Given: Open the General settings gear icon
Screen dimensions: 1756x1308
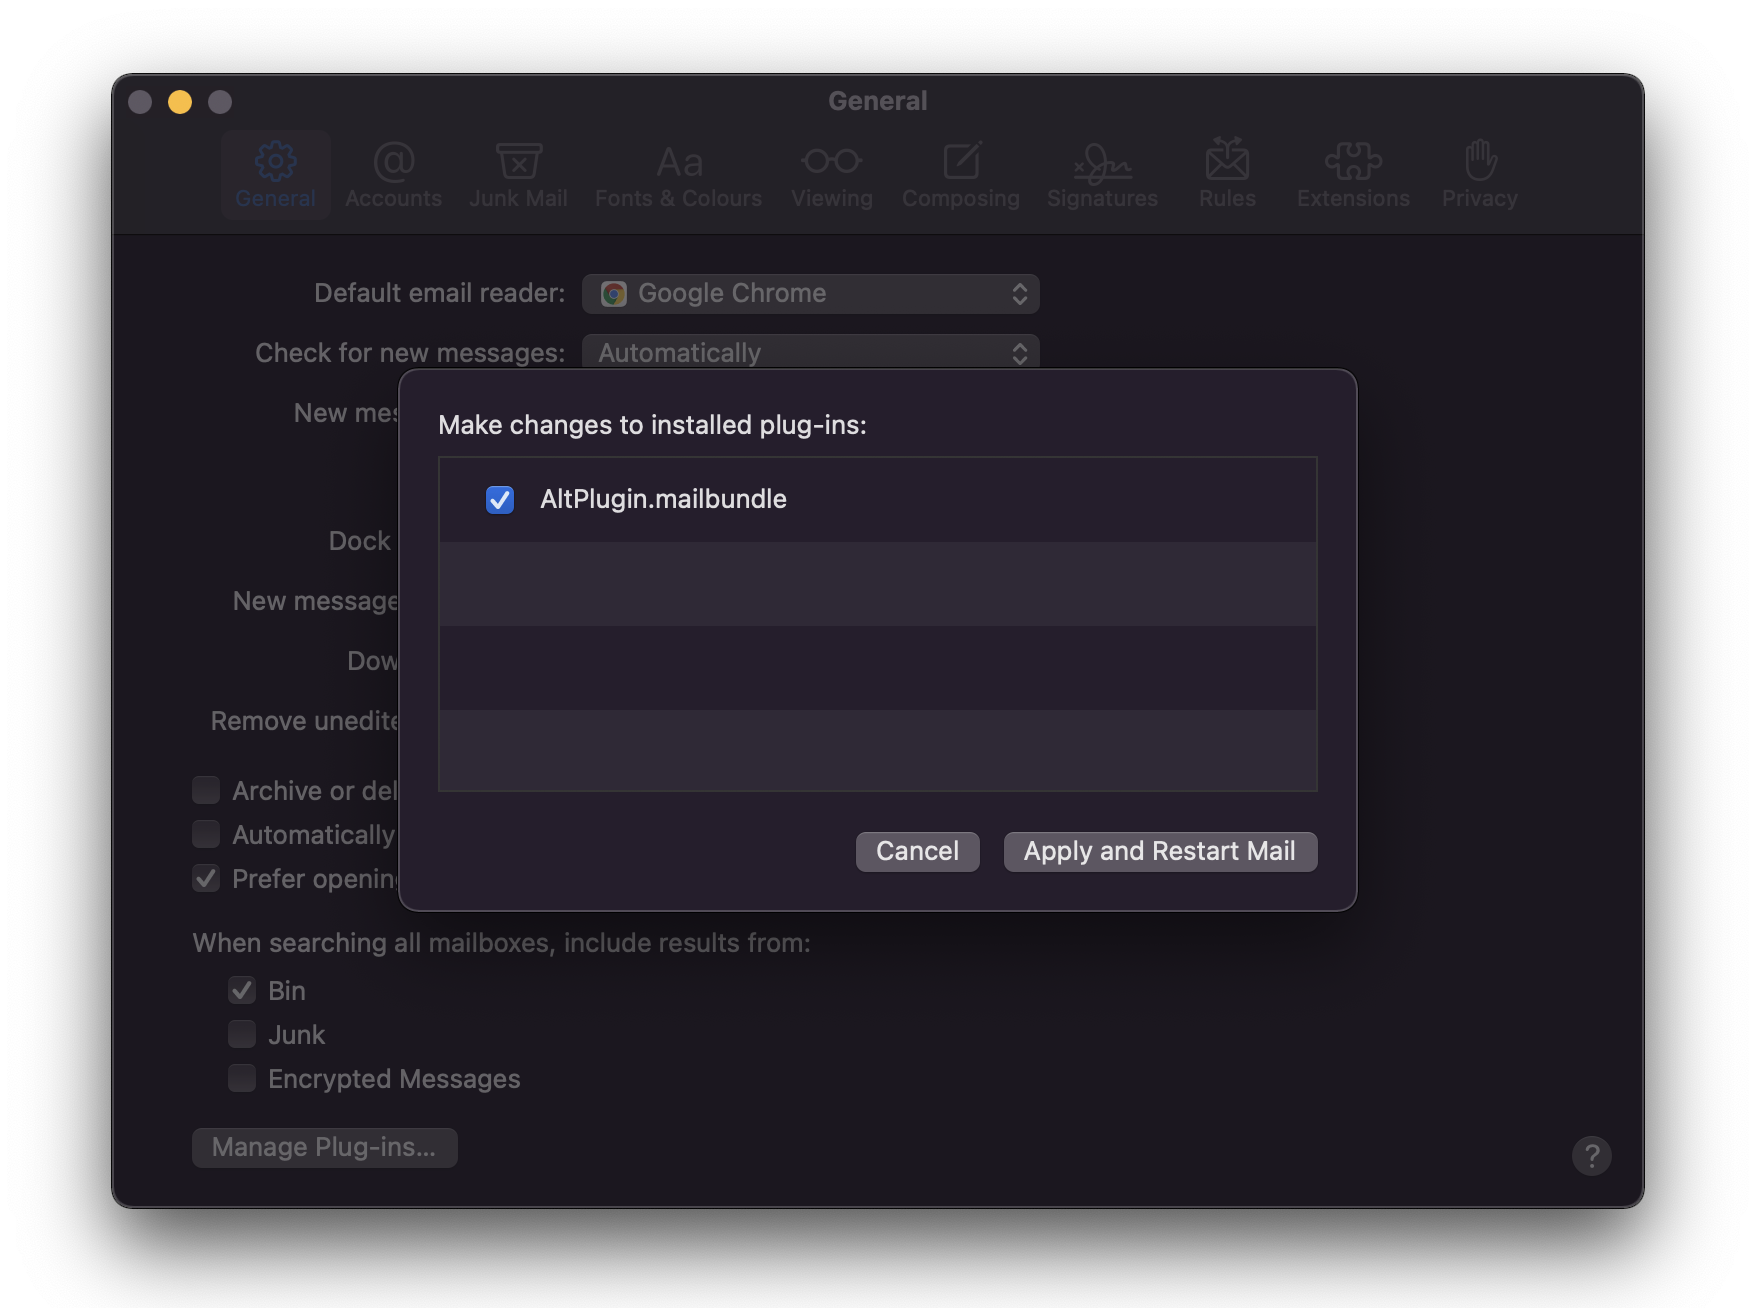Looking at the screenshot, I should [x=276, y=160].
